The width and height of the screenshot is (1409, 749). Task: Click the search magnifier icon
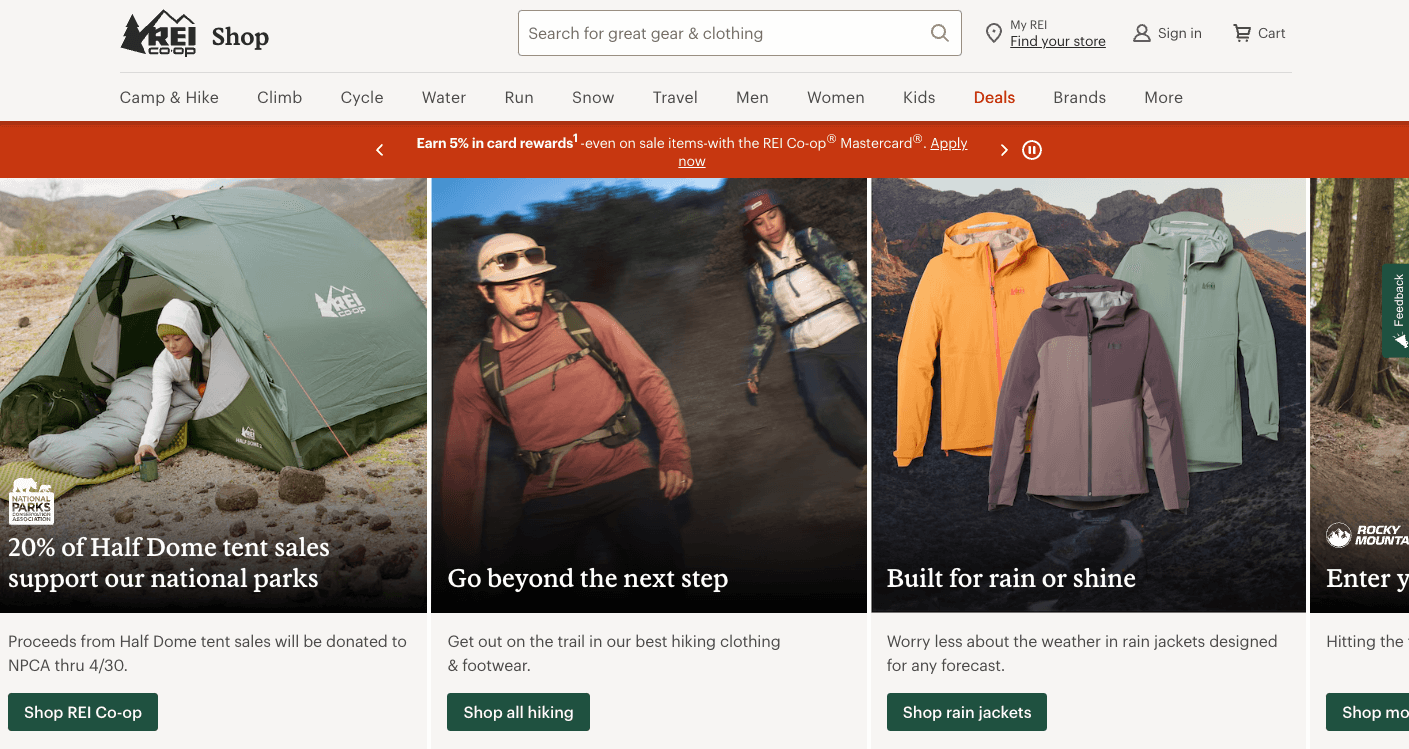pos(939,33)
